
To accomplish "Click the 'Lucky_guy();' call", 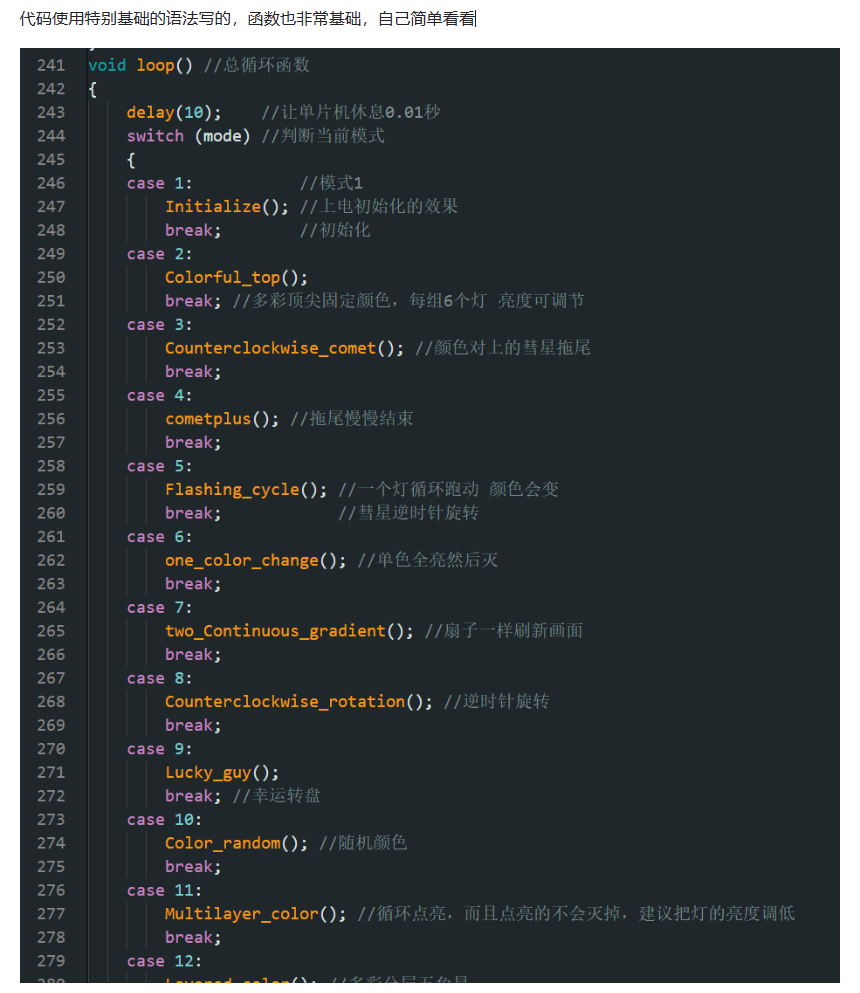I will 222,773.
